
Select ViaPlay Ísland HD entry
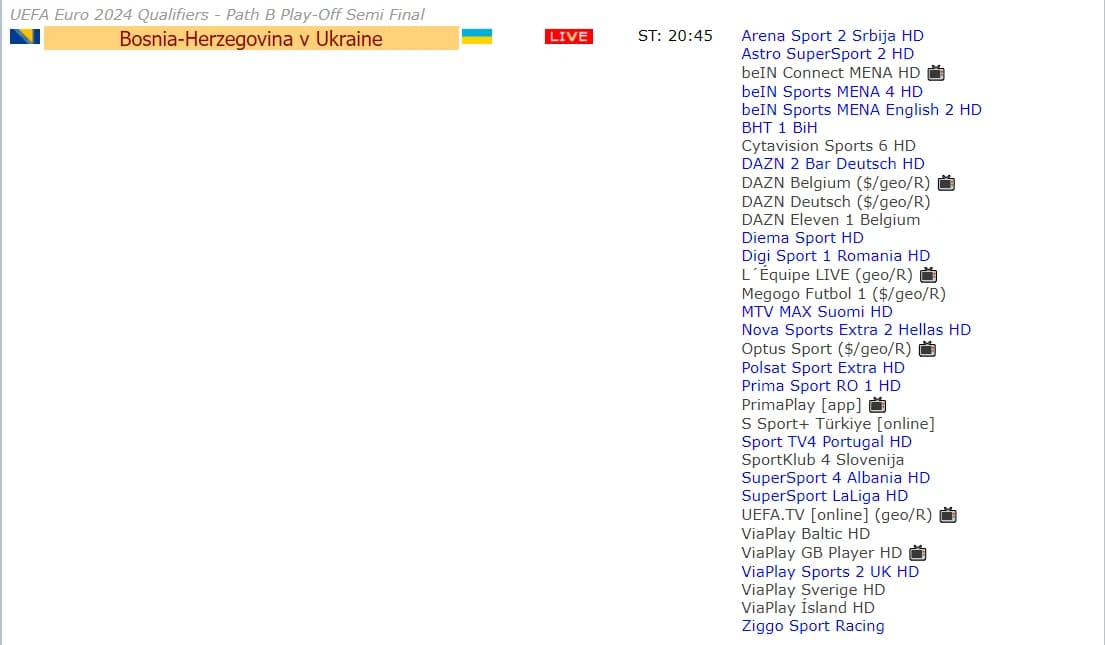pos(808,608)
